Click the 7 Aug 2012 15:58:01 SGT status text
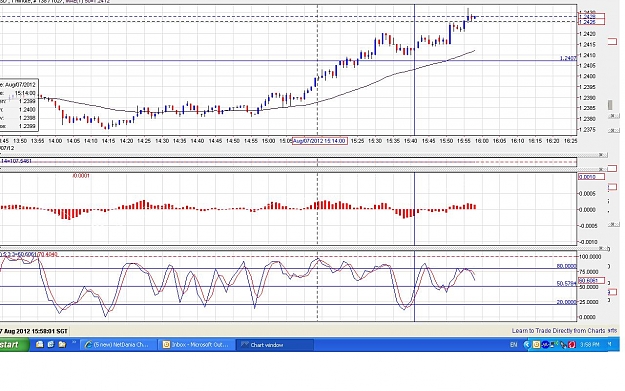The height and width of the screenshot is (391, 625). pos(34,331)
